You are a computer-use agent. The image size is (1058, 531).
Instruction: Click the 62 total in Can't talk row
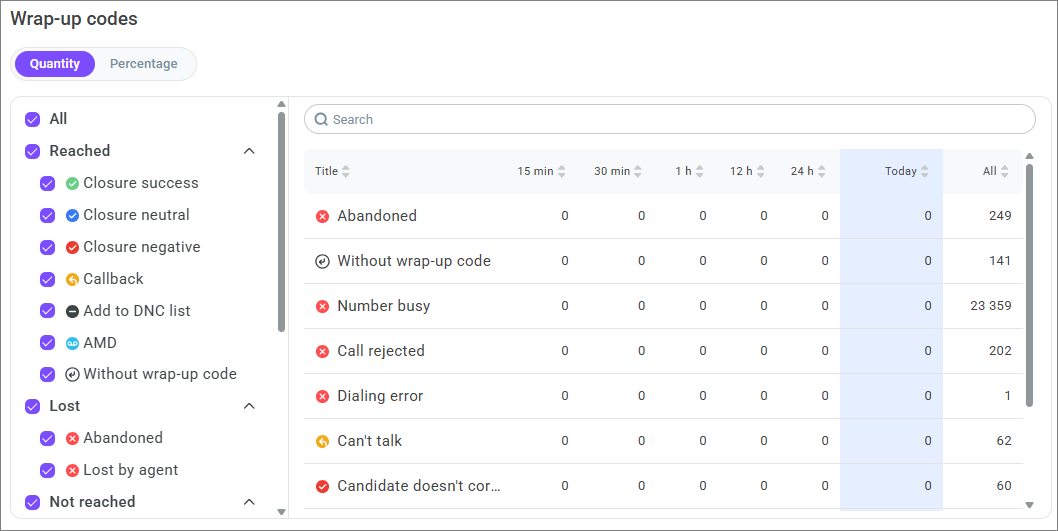coord(1004,441)
